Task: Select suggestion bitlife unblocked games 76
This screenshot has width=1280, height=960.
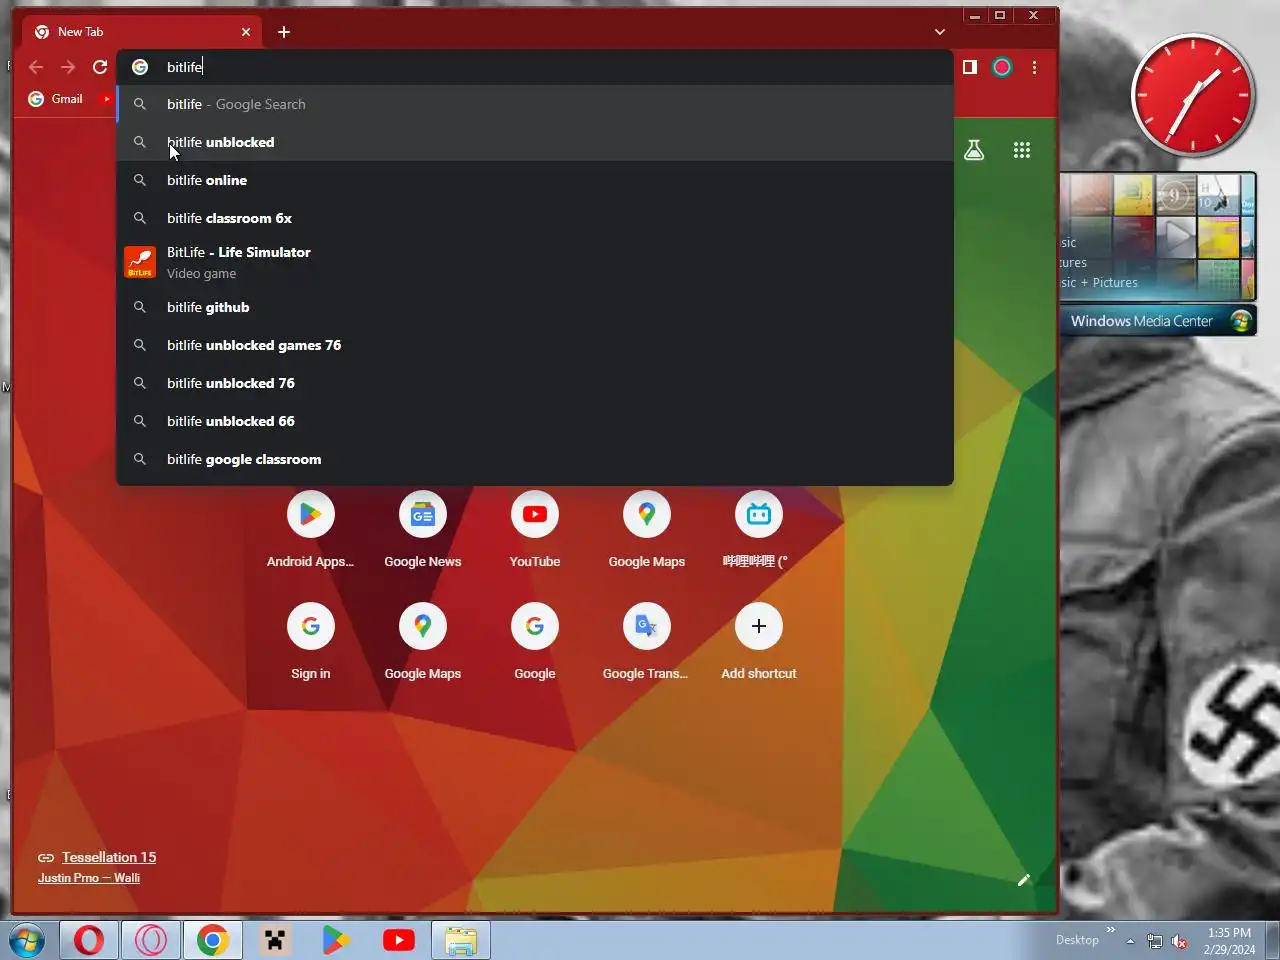Action: [535, 345]
